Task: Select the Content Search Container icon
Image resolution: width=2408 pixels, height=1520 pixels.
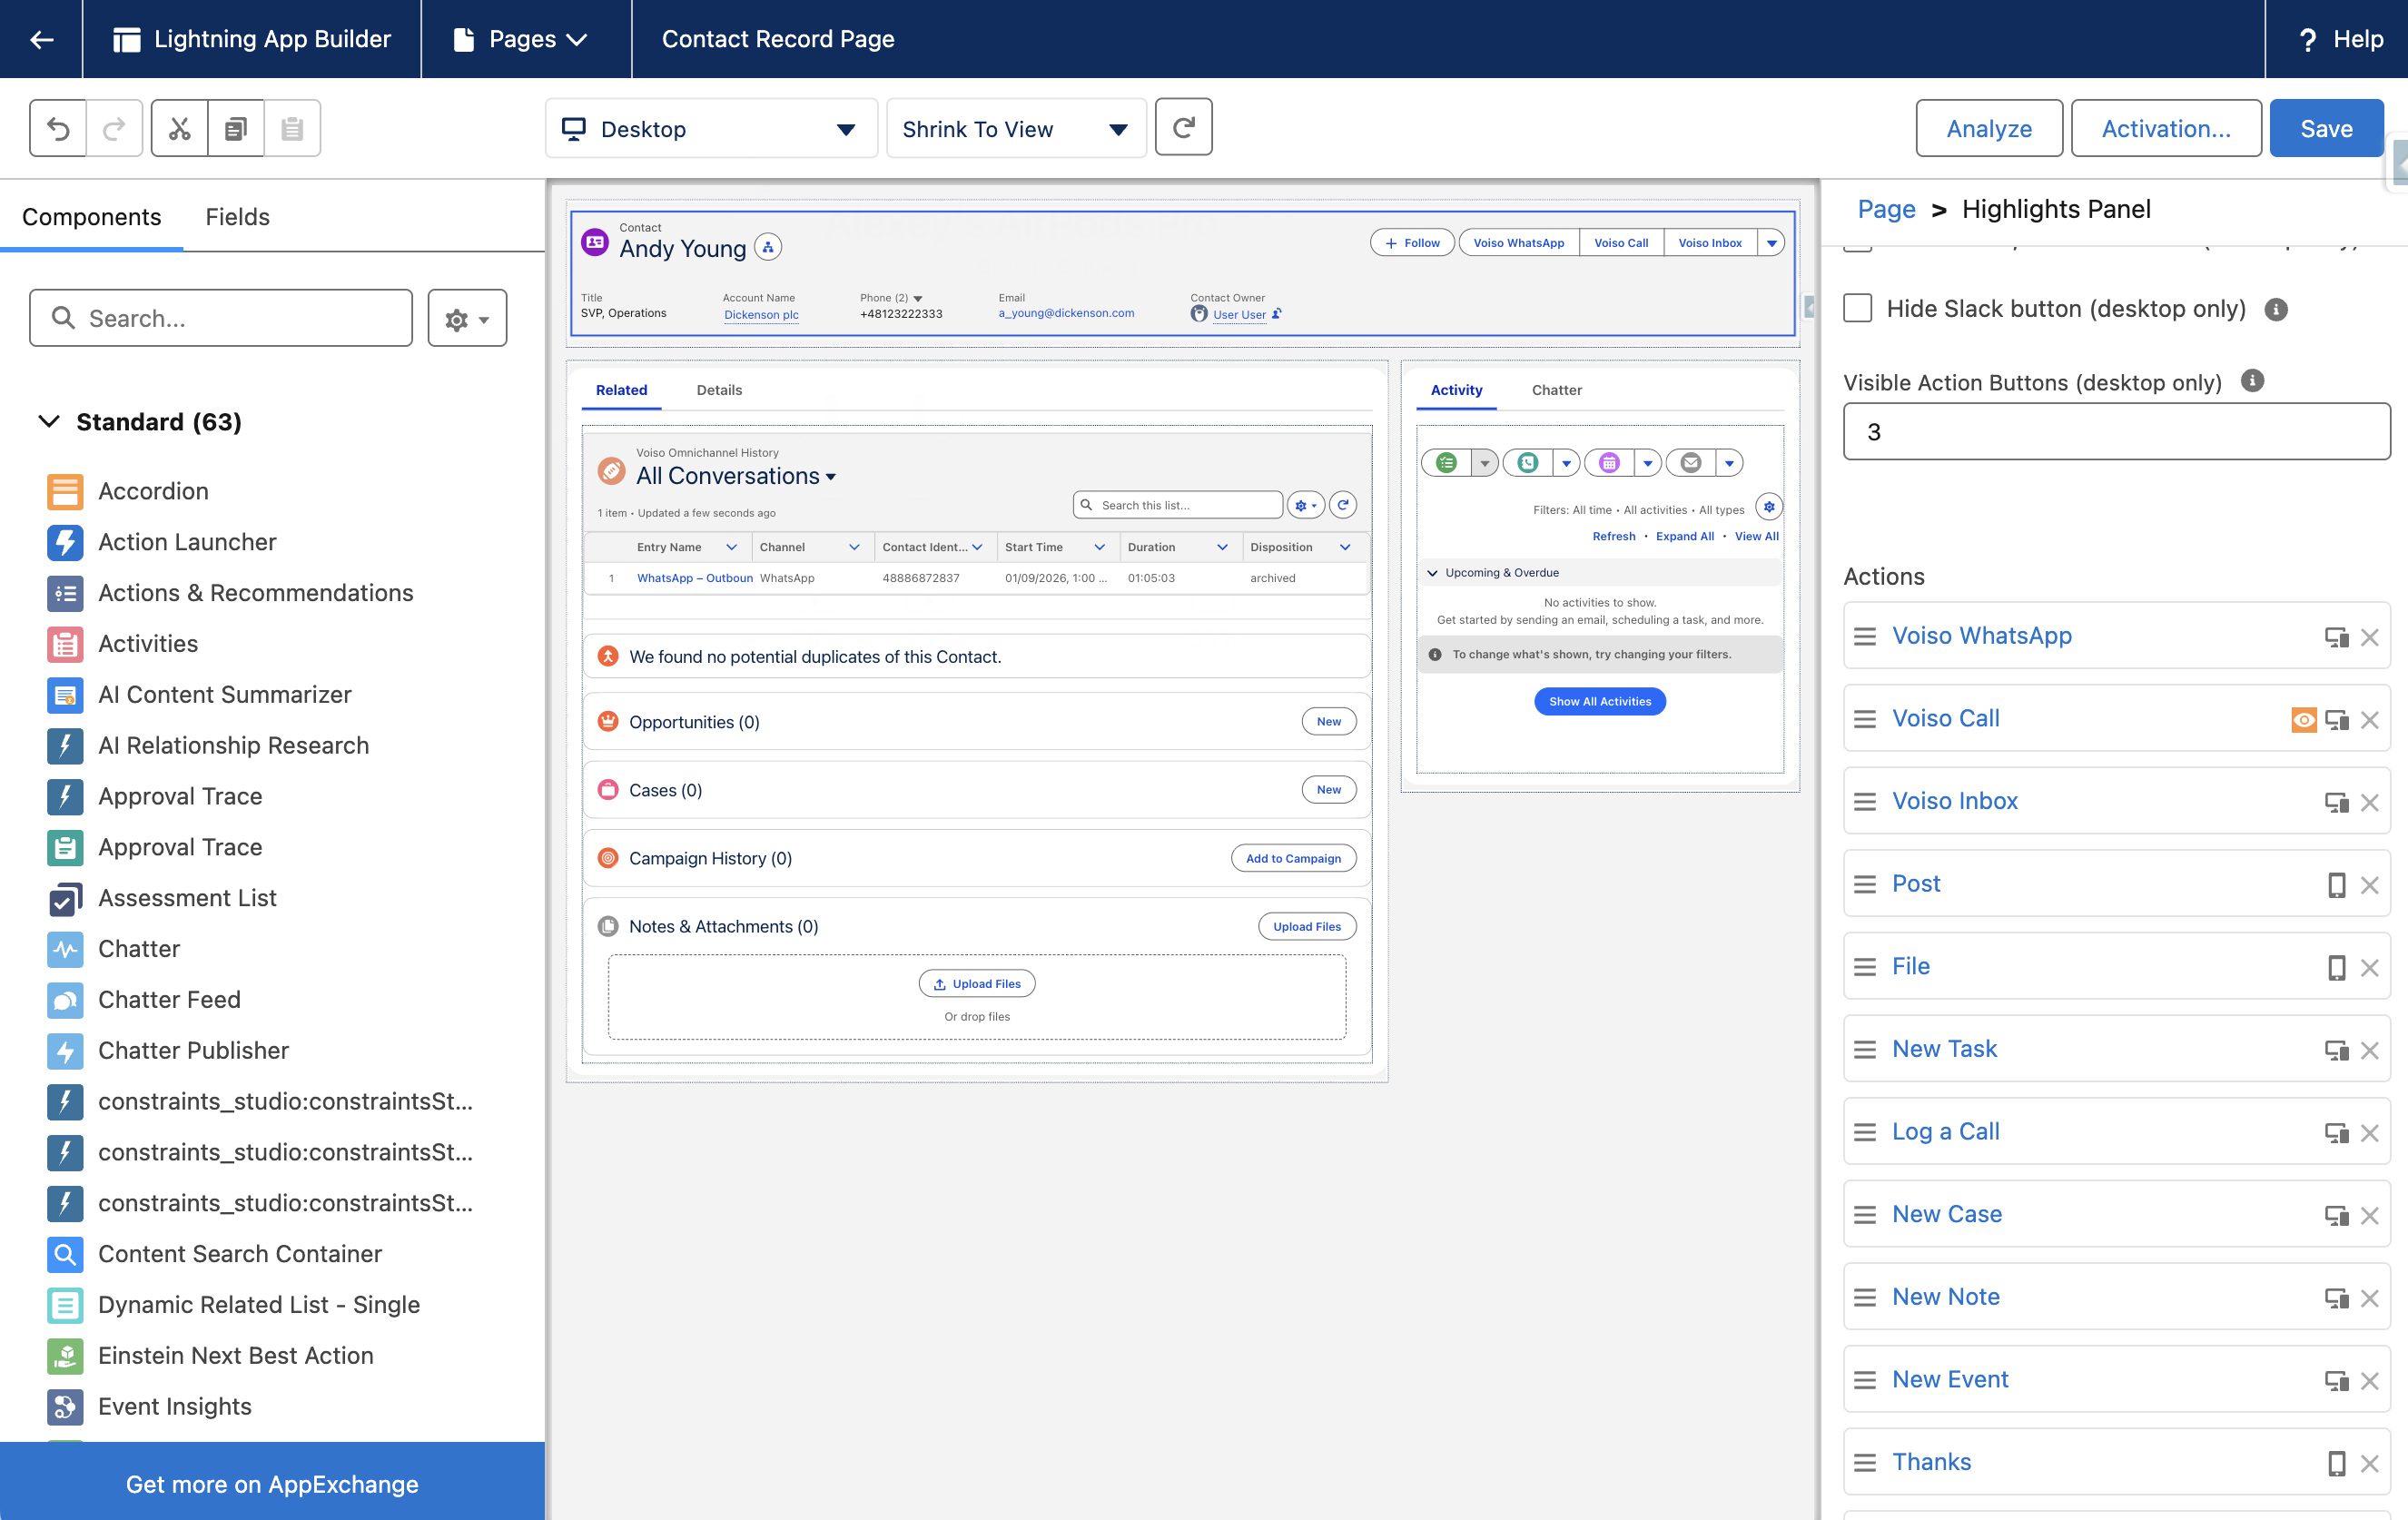Action: [x=65, y=1254]
